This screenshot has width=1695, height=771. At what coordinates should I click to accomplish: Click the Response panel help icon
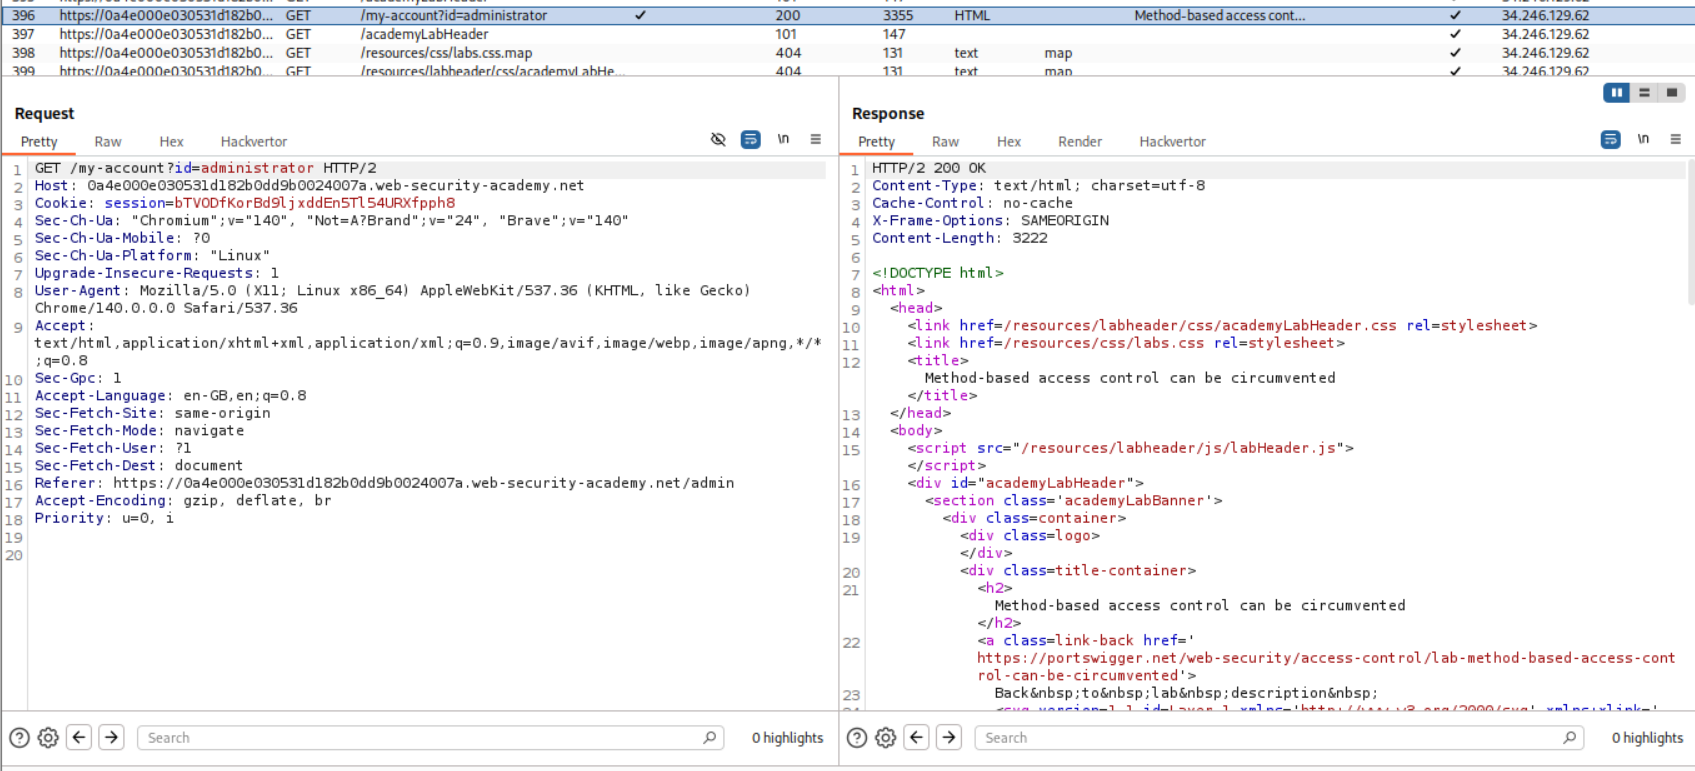tap(857, 738)
